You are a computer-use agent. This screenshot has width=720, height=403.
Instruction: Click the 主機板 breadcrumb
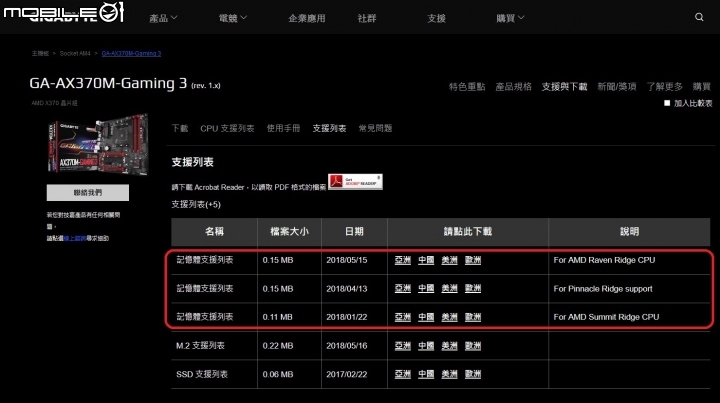click(x=40, y=53)
